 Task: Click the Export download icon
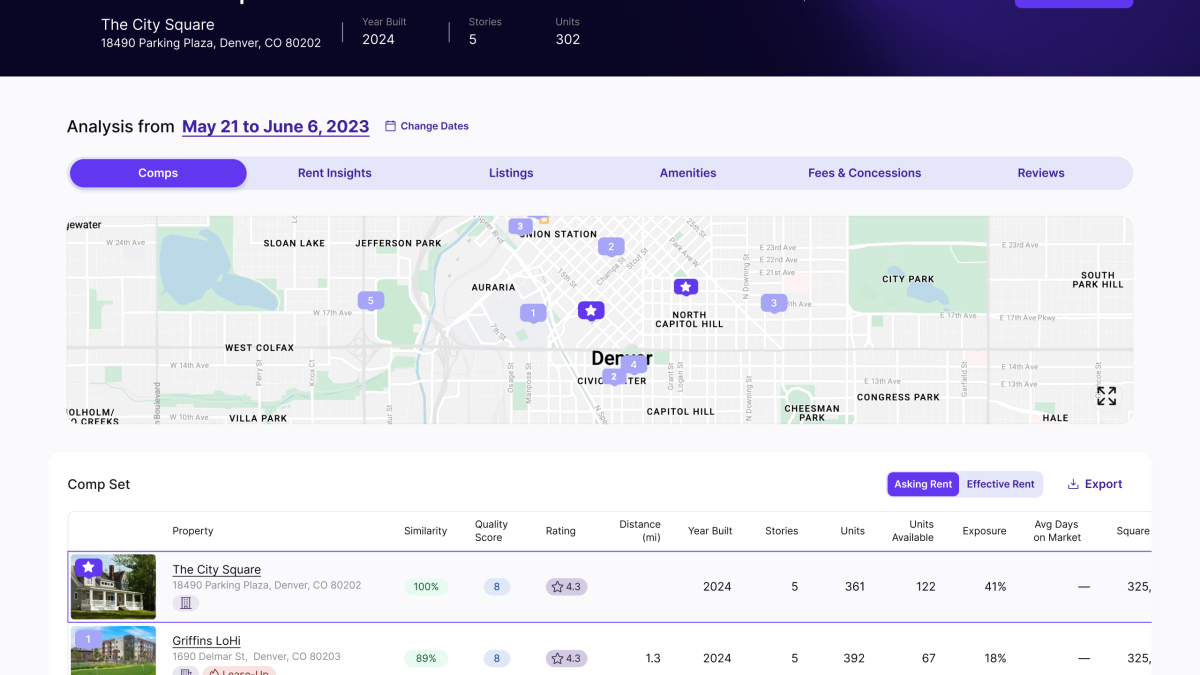pyautogui.click(x=1073, y=484)
